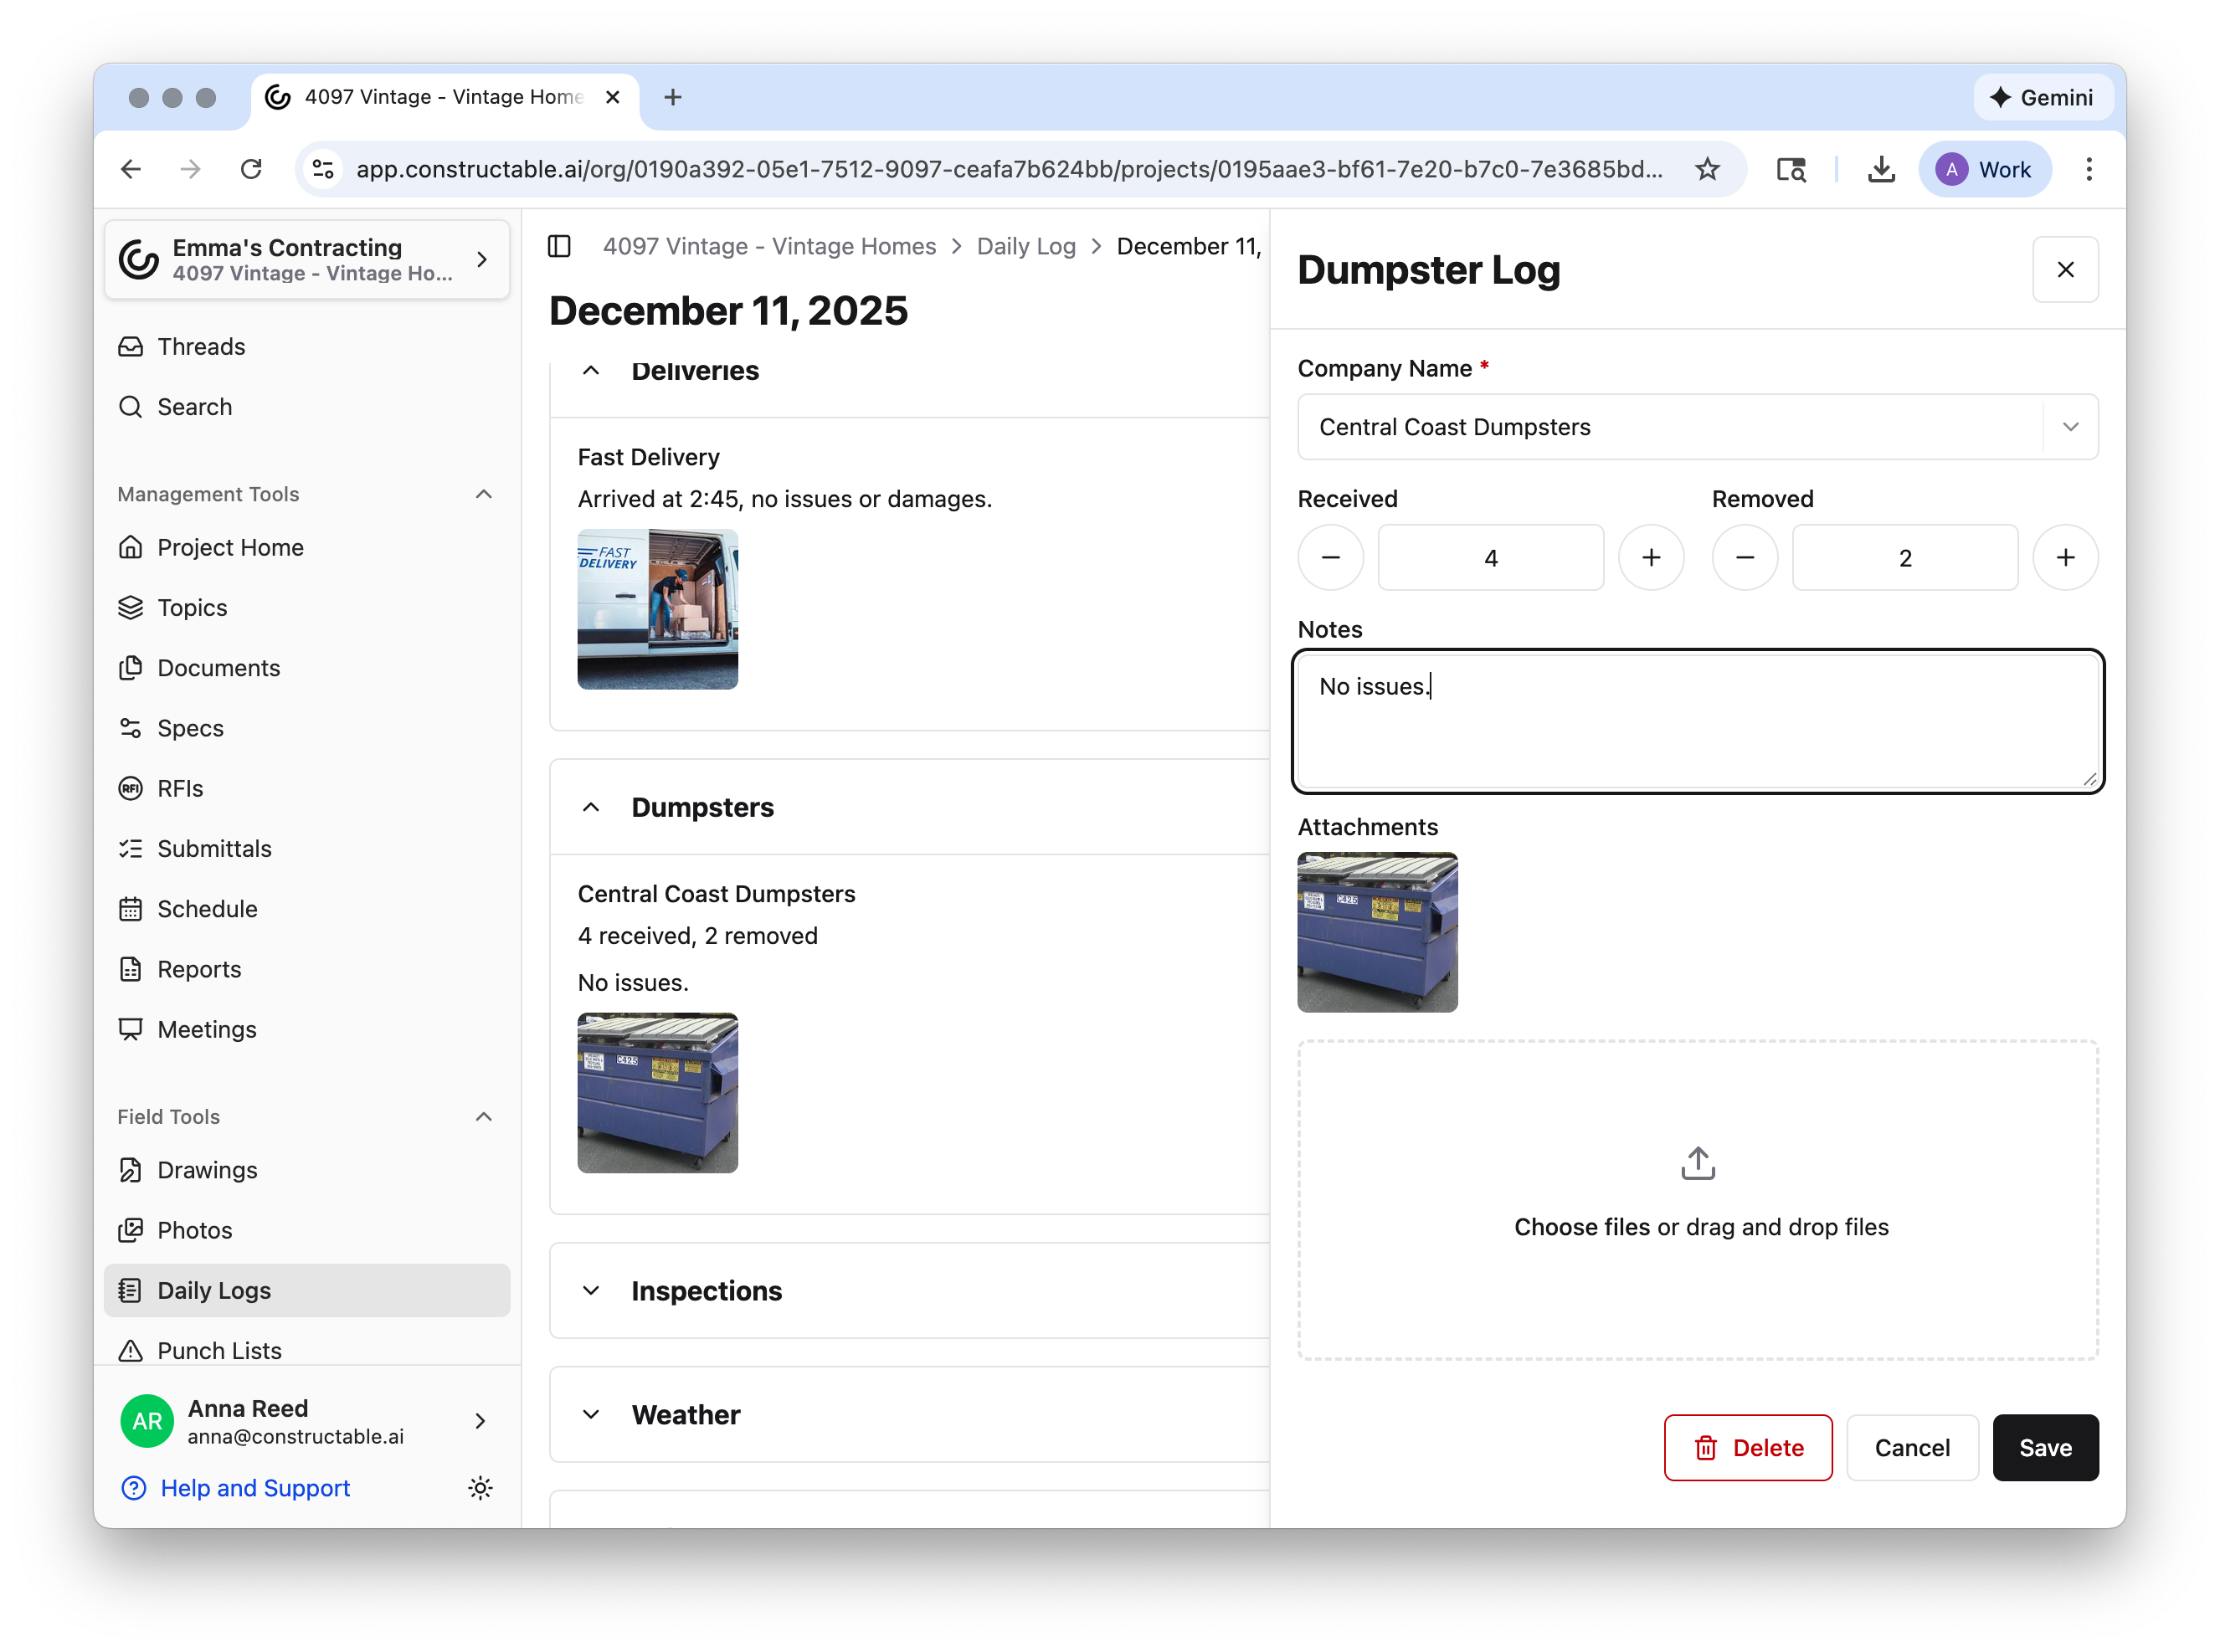
Task: Cancel editing the dumpster log
Action: pyautogui.click(x=1912, y=1448)
